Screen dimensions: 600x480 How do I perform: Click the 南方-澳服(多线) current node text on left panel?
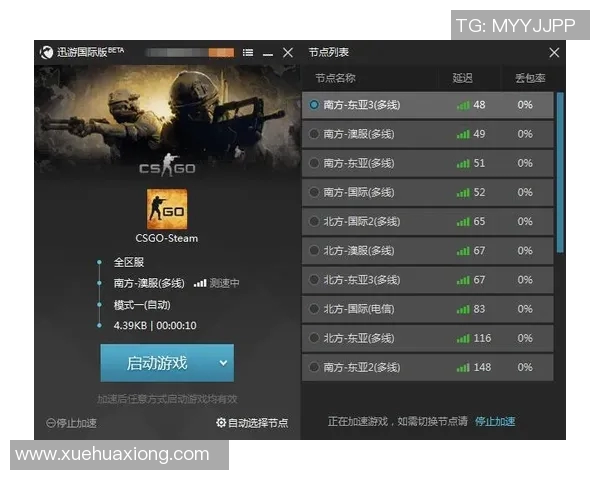[149, 283]
